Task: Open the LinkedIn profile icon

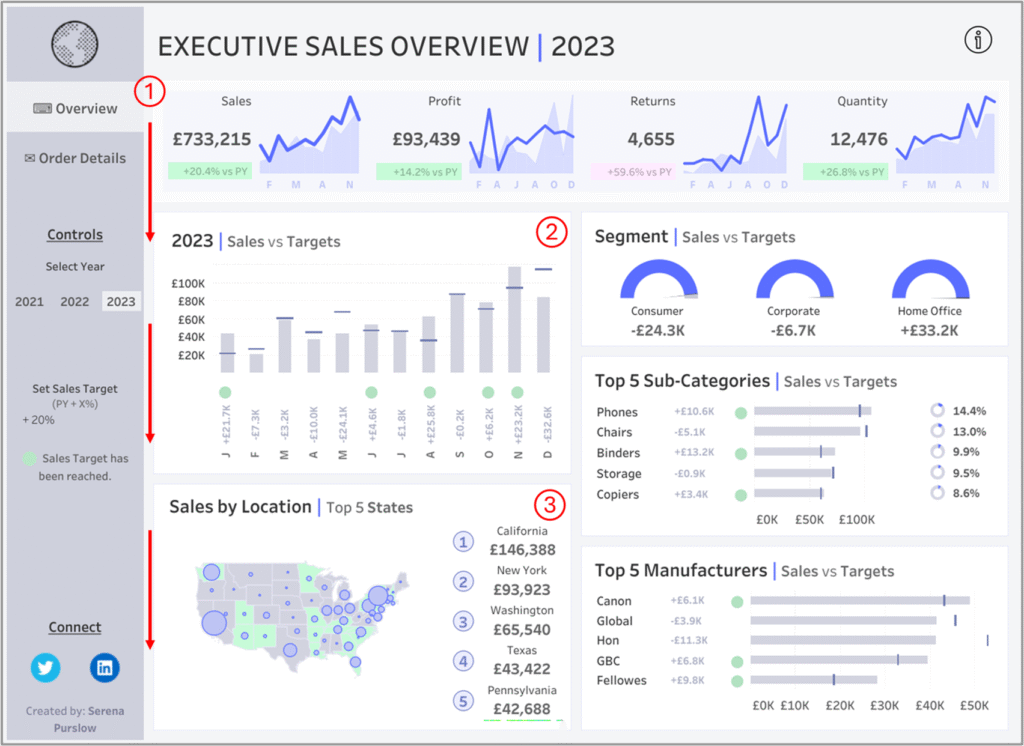Action: [105, 667]
